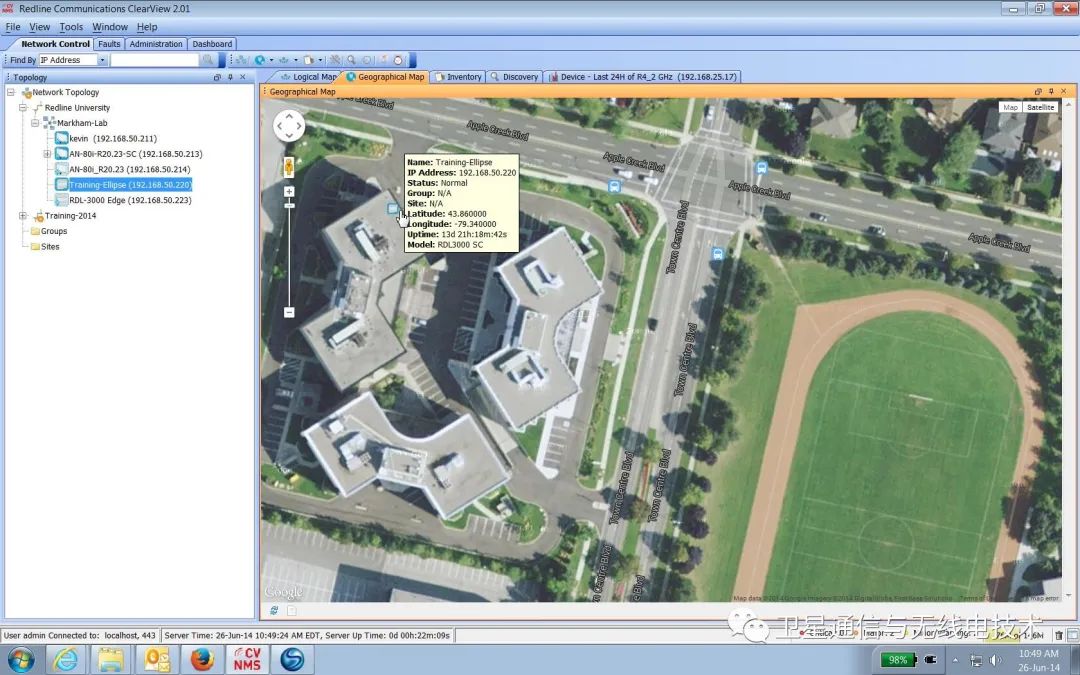Expand the AN-80i-R20.23-SC node
This screenshot has width=1080, height=675.
click(48, 154)
